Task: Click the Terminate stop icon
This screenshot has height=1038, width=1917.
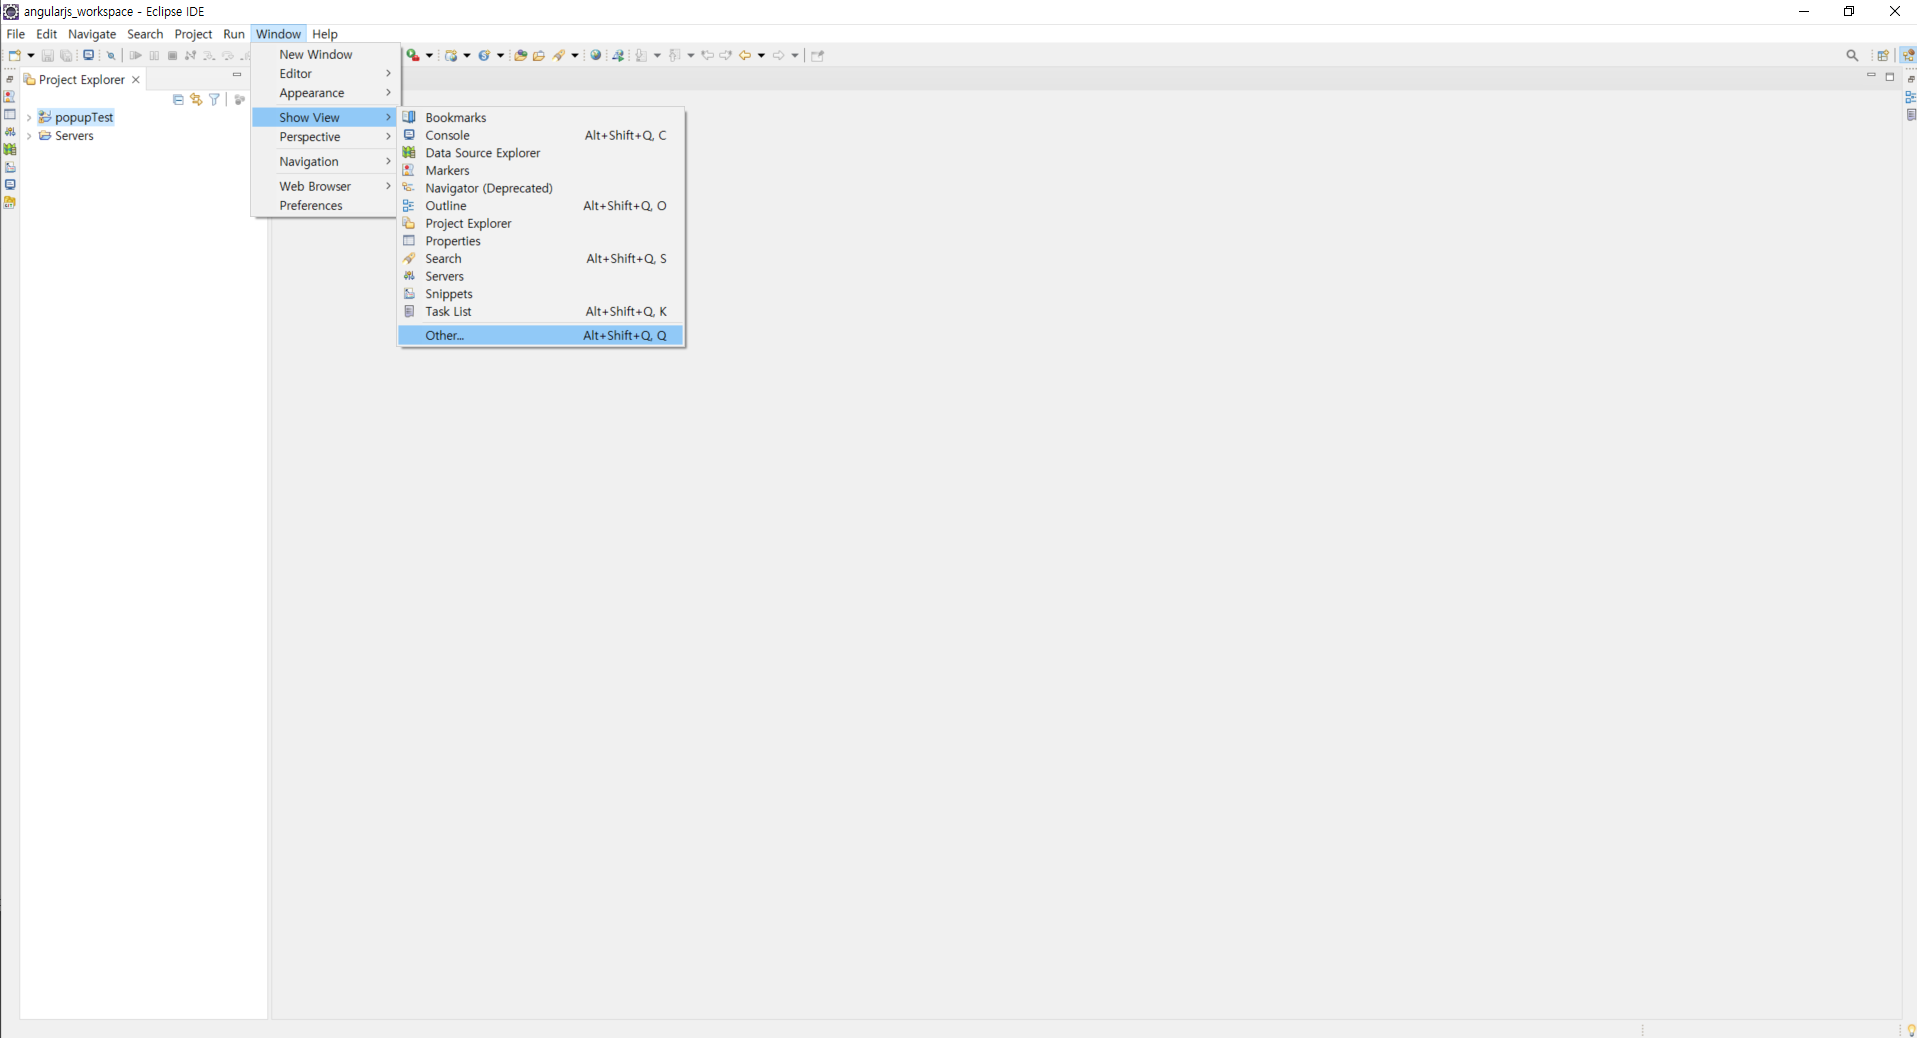Action: coord(172,56)
